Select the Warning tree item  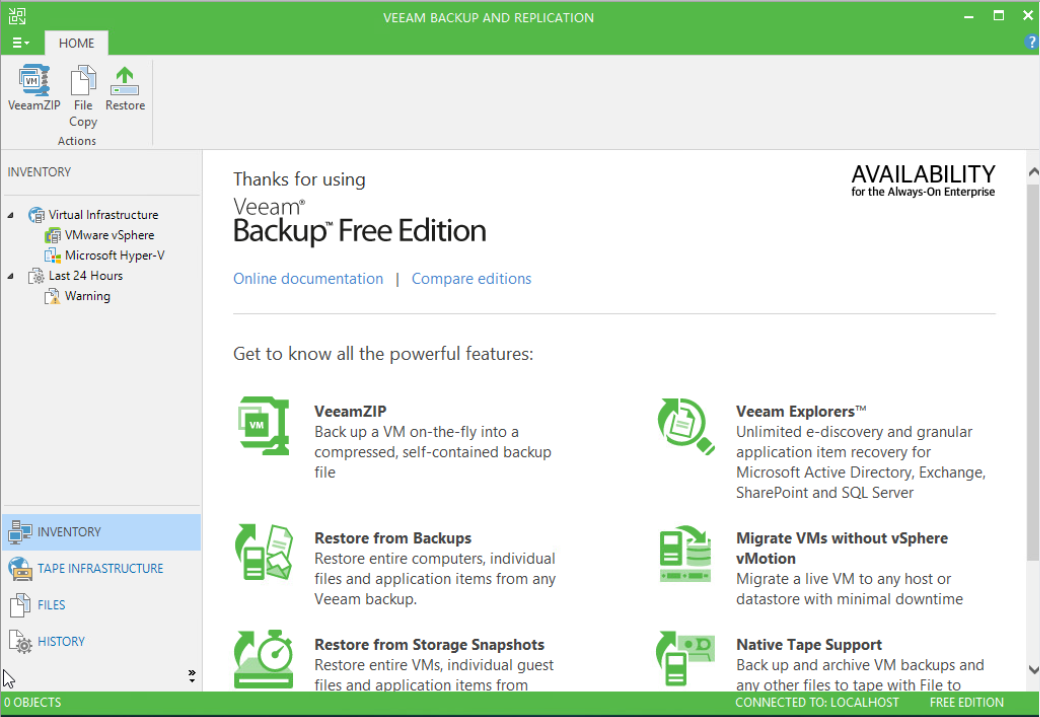tap(88, 296)
